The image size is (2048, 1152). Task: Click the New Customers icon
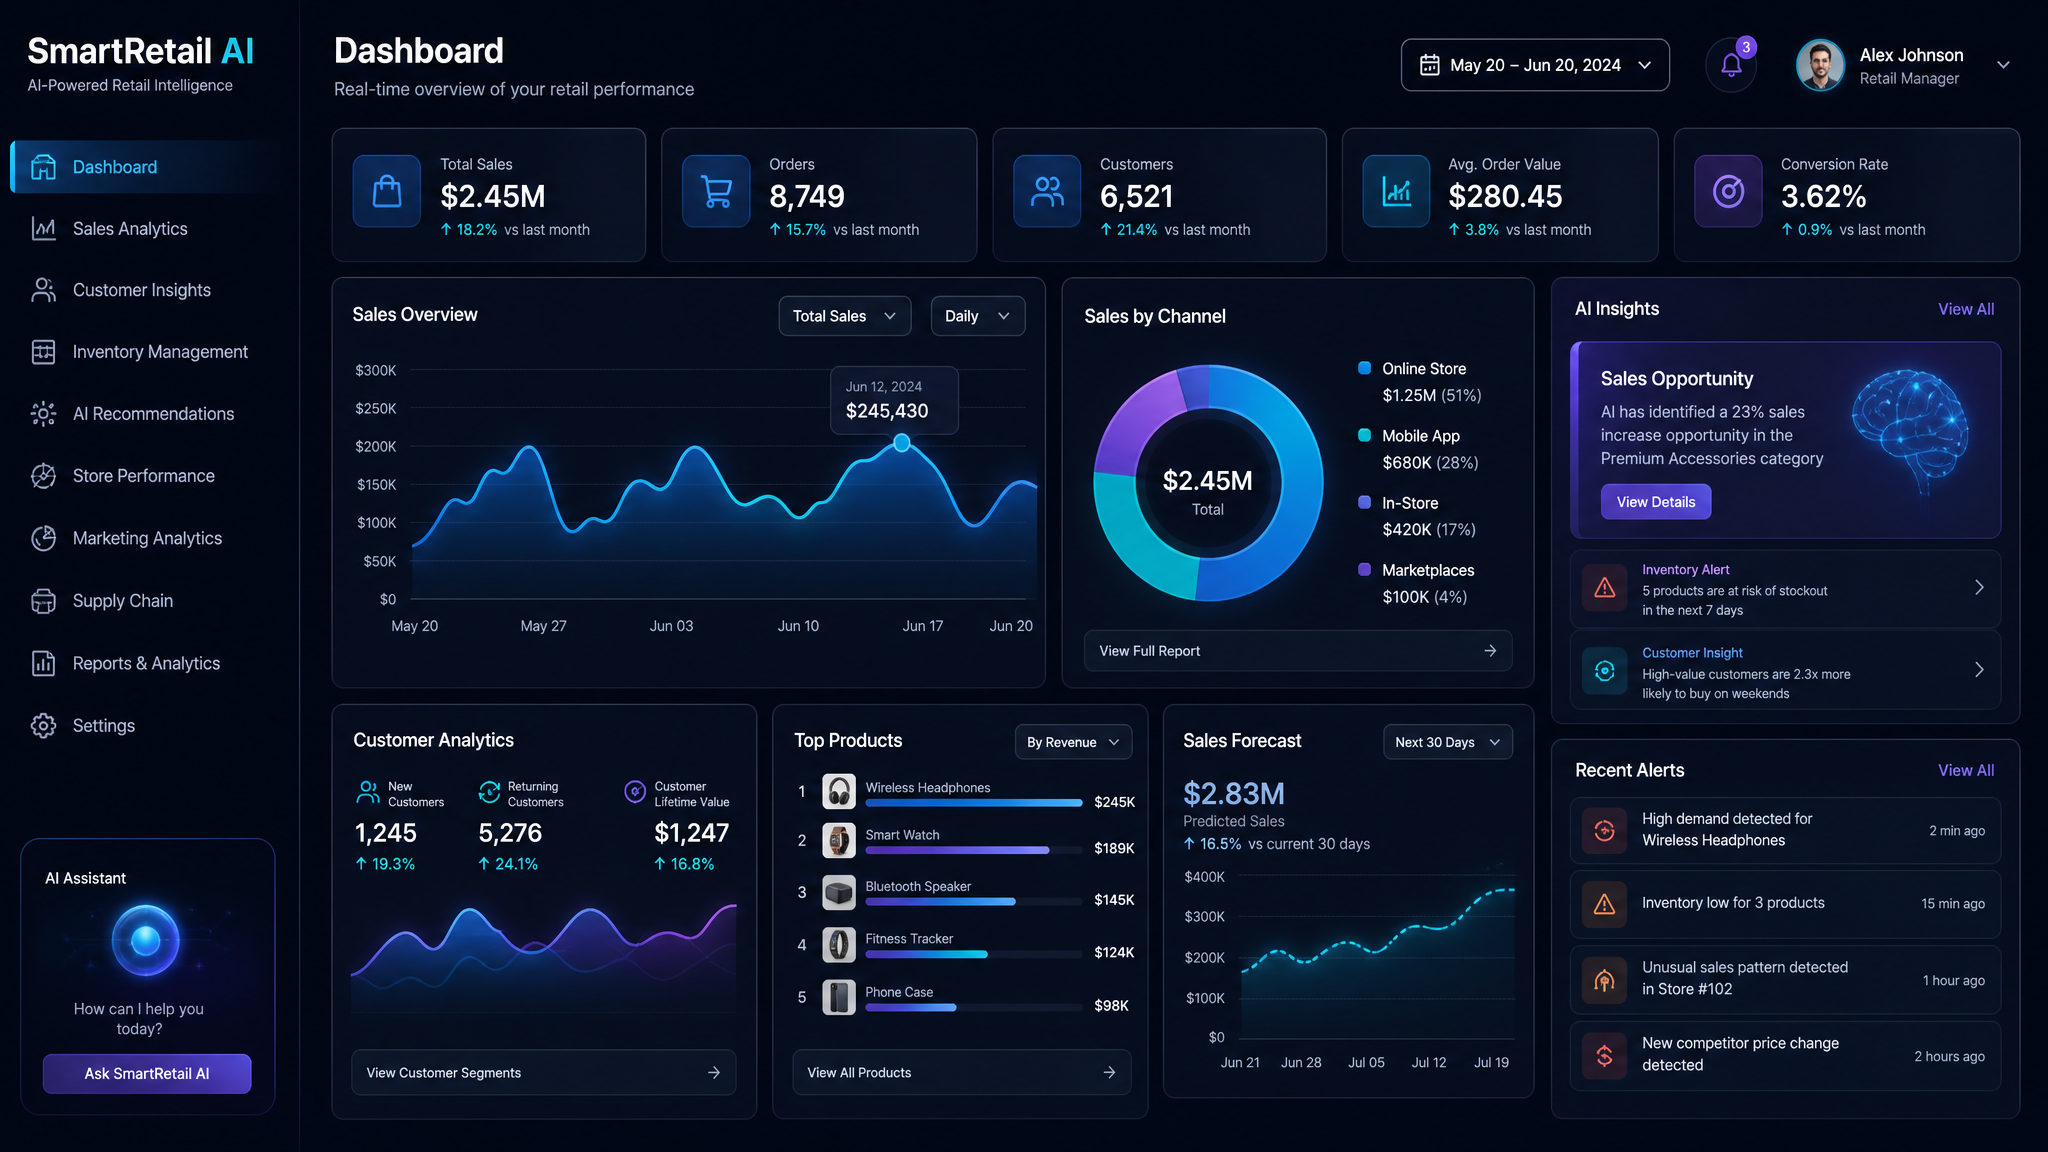pyautogui.click(x=367, y=792)
